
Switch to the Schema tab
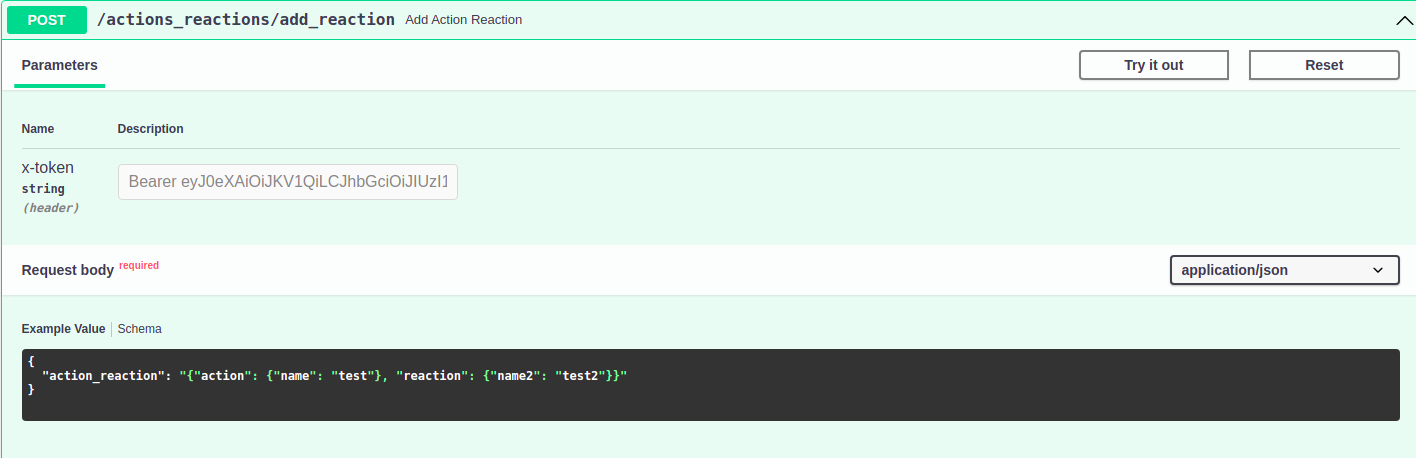140,329
